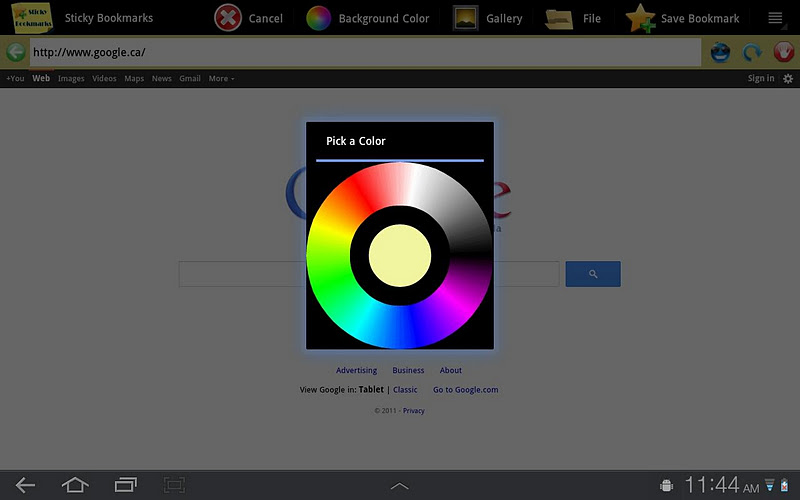The width and height of the screenshot is (800, 500).
Task: Tap the Android back navigation button
Action: click(25, 485)
